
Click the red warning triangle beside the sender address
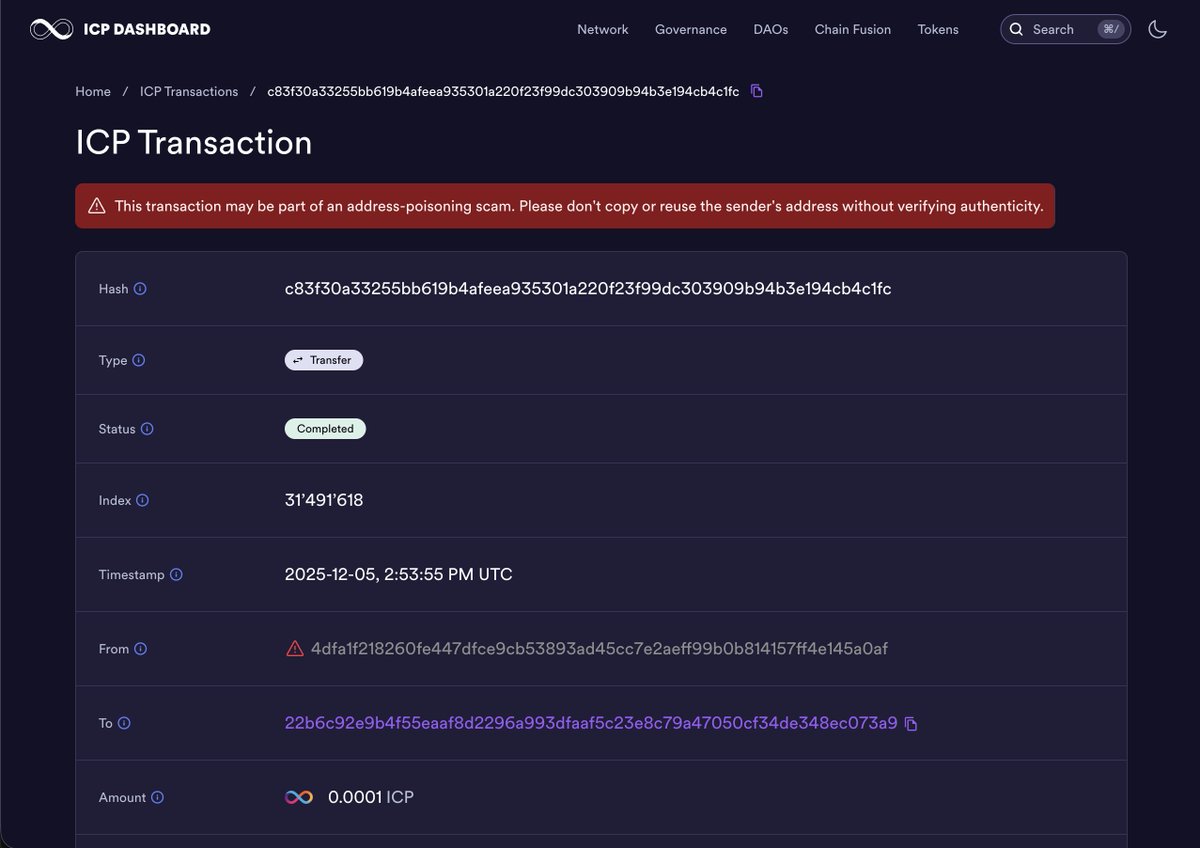tap(294, 648)
